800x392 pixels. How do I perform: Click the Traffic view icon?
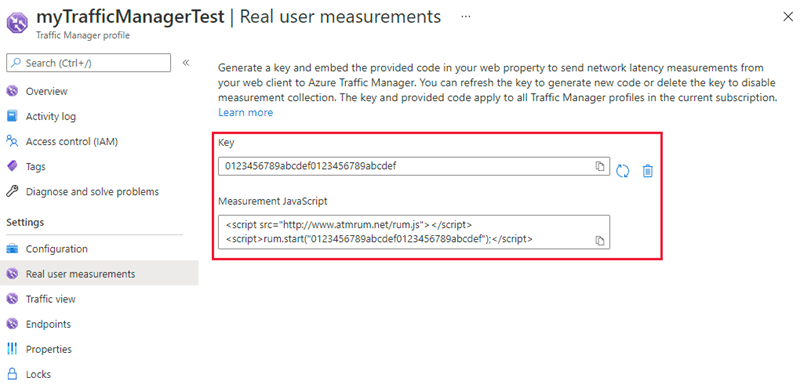pos(12,299)
